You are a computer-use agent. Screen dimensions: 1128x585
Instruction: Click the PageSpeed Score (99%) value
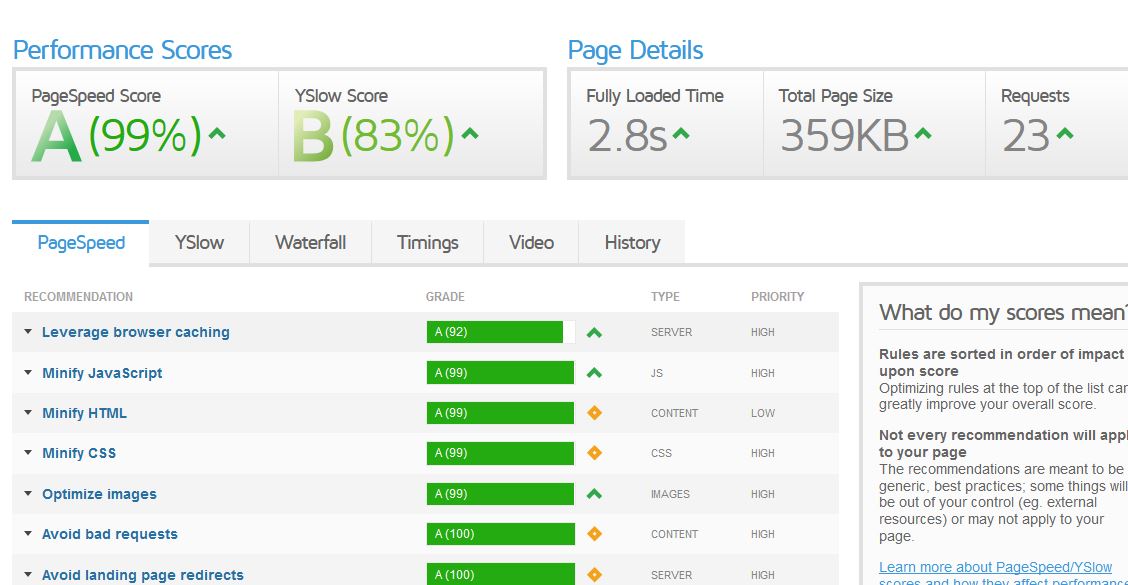[x=145, y=135]
